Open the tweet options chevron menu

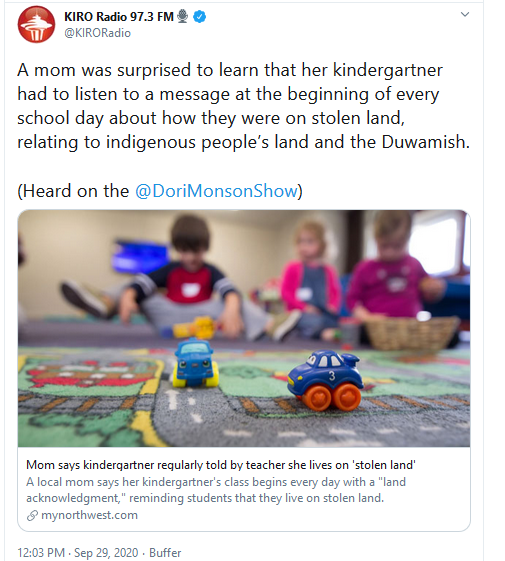465,14
